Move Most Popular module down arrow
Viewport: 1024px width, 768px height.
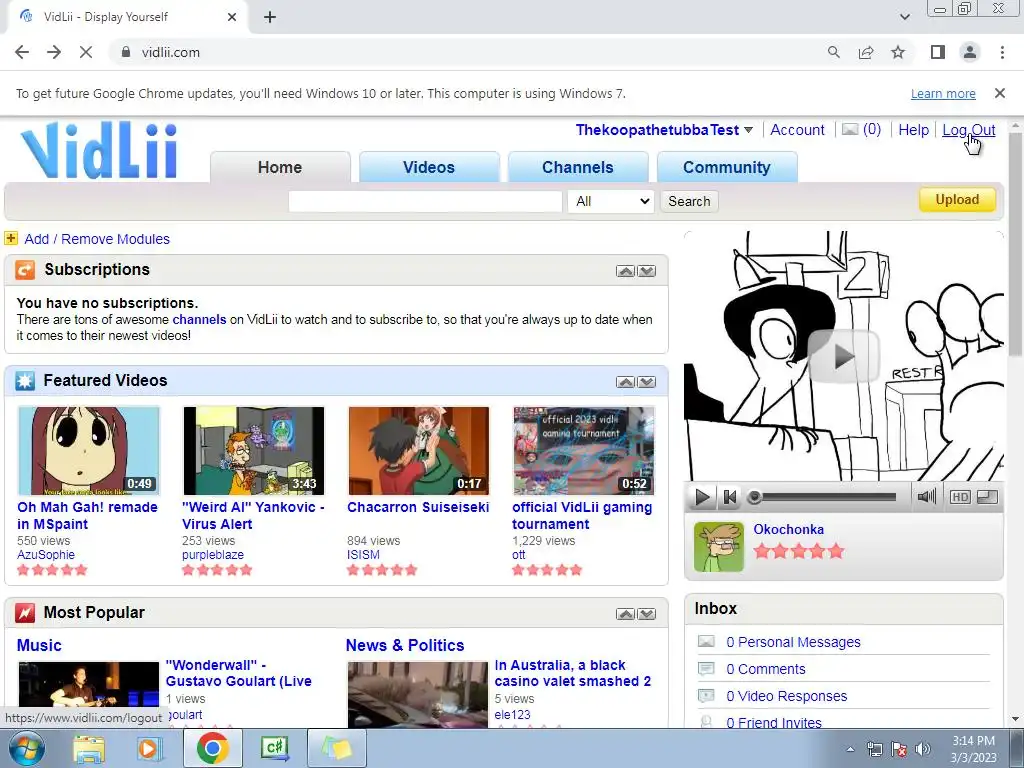[x=647, y=614]
